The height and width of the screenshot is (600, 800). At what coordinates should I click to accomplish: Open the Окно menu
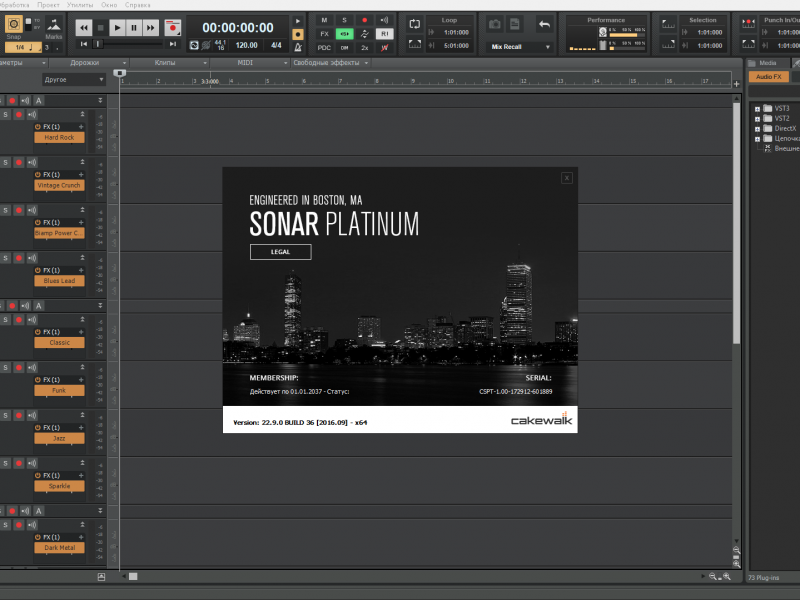click(109, 5)
